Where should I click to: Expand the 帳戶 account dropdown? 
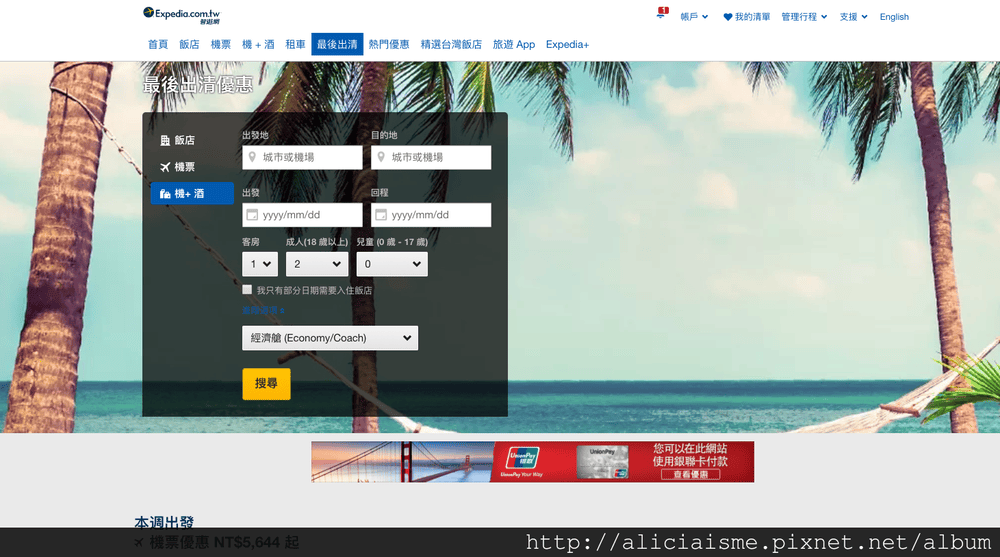(x=694, y=17)
